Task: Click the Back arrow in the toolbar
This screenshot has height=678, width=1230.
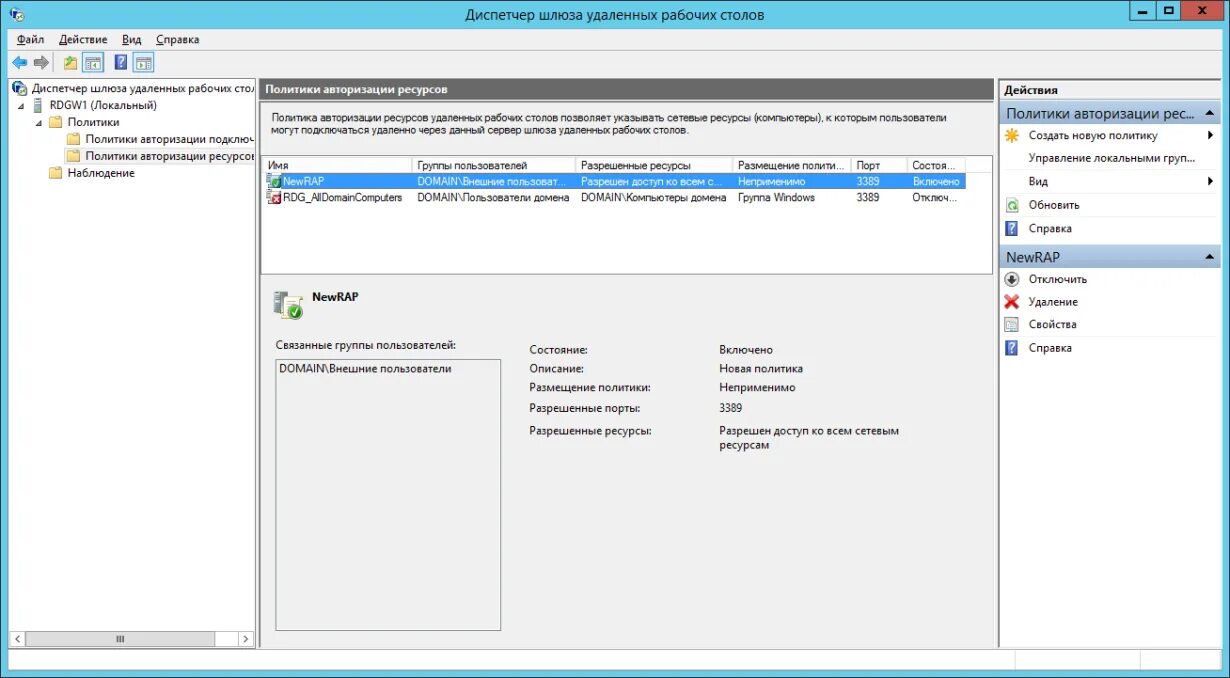Action: tap(20, 63)
